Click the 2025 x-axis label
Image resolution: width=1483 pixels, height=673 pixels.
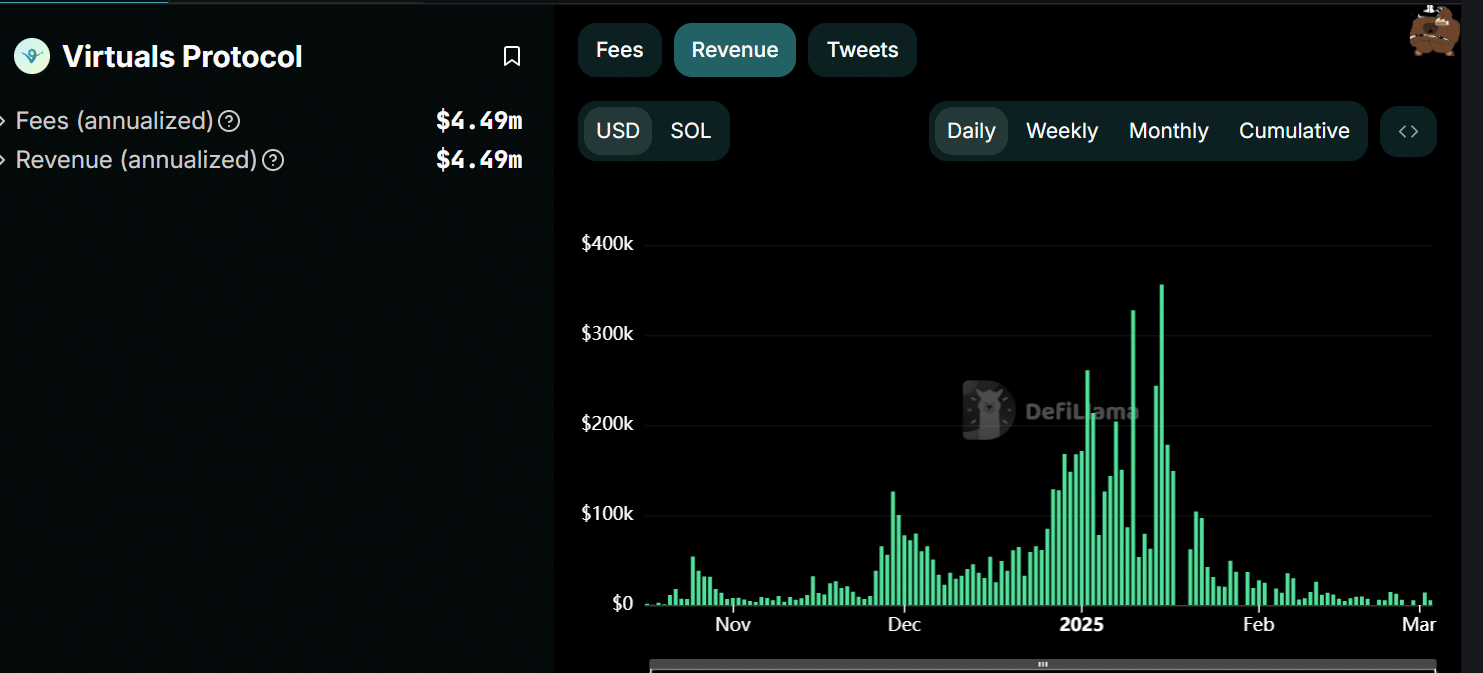coord(1081,625)
